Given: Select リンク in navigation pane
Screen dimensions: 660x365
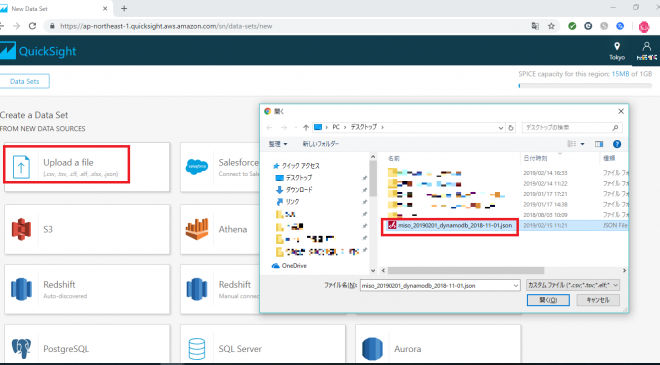Looking at the screenshot, I should click(288, 202).
